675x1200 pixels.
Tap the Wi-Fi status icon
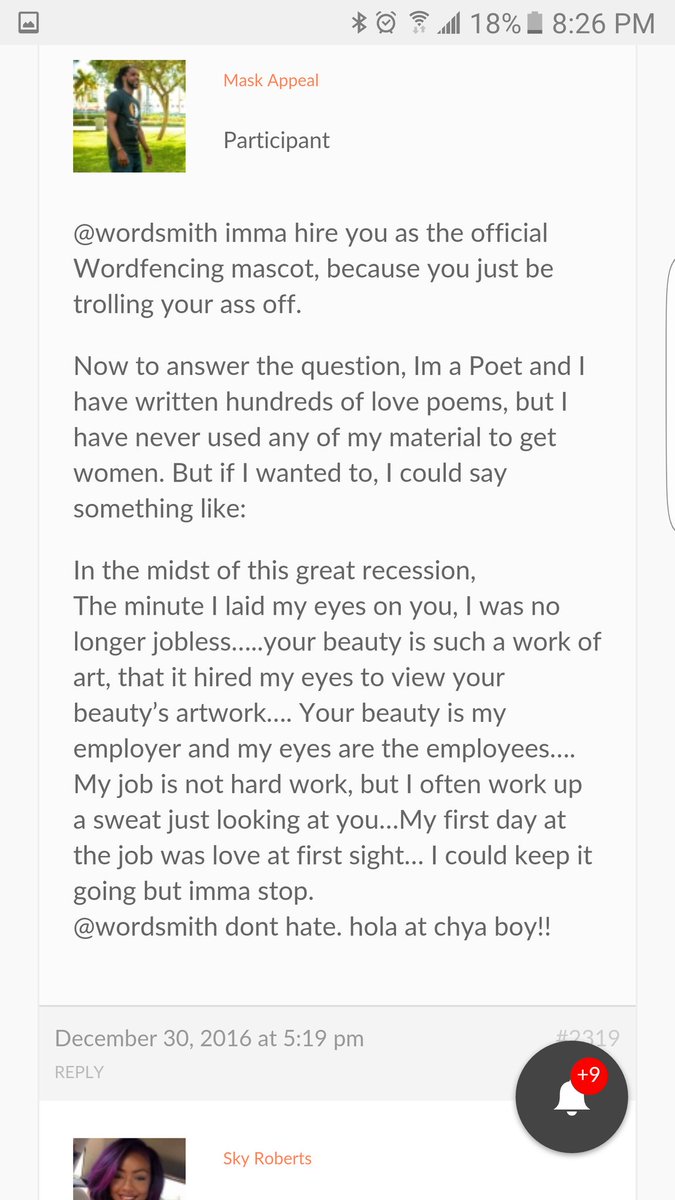tap(420, 22)
